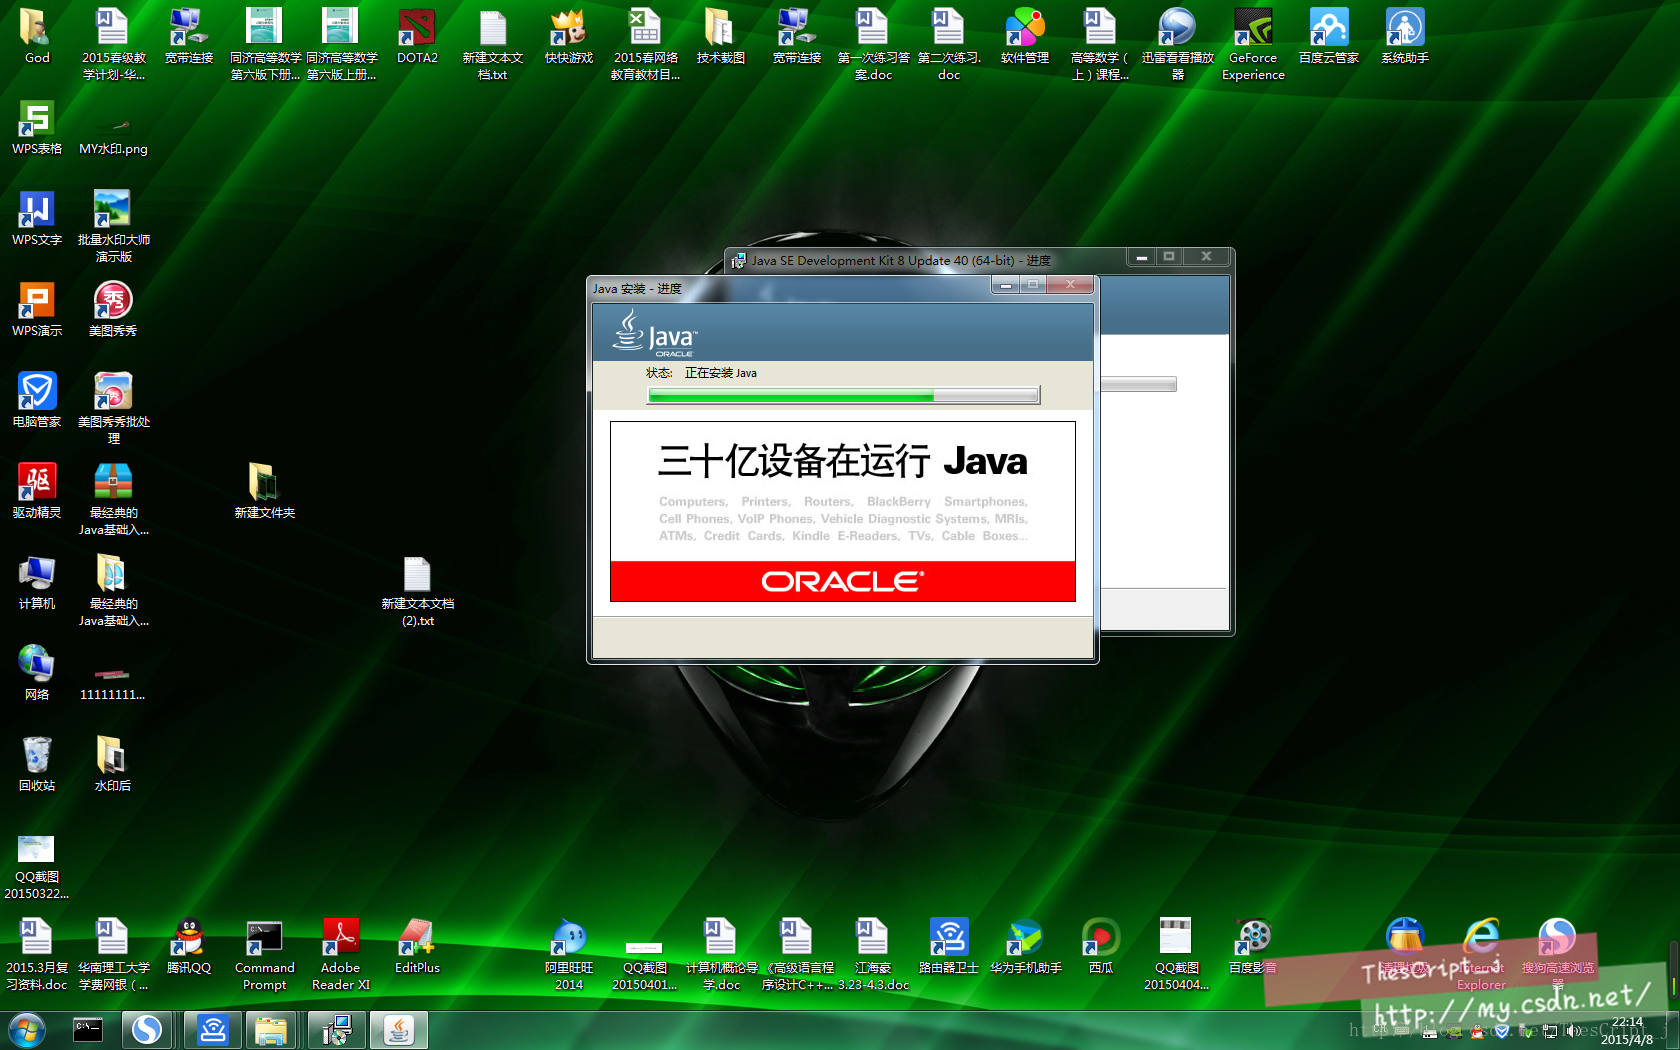Click the Java logo in installer header
This screenshot has width=1680, height=1050.
(655, 334)
